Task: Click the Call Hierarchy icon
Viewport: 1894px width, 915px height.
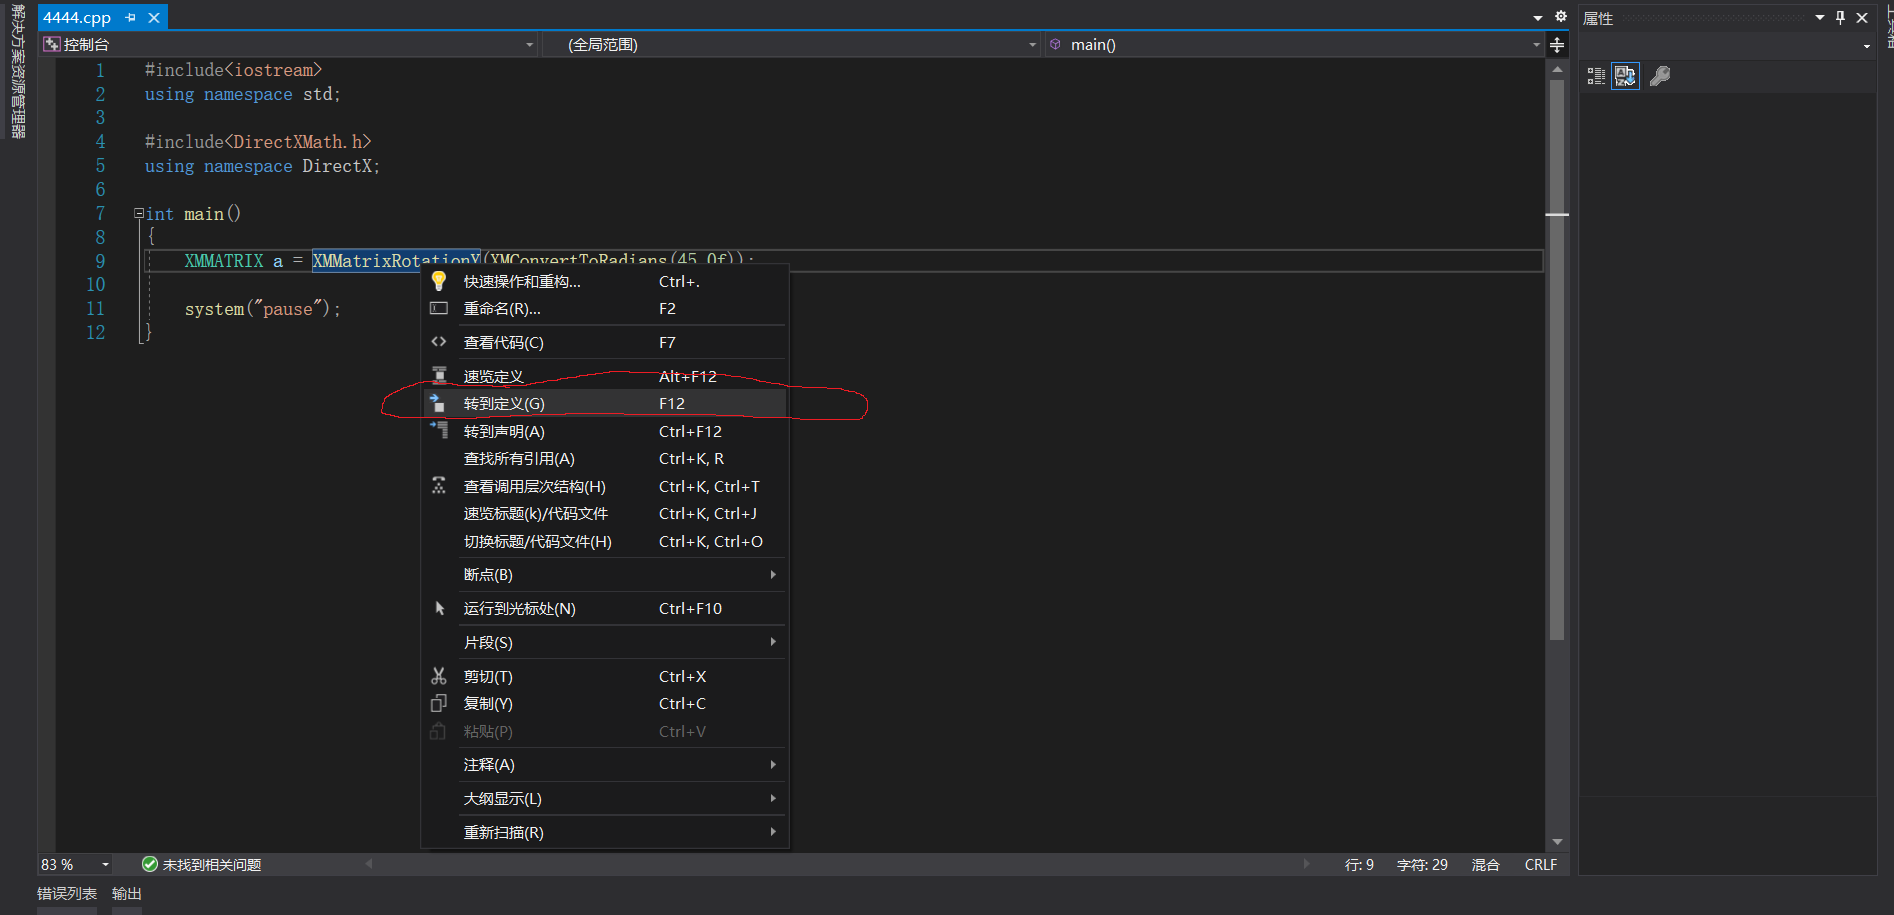Action: coord(438,486)
